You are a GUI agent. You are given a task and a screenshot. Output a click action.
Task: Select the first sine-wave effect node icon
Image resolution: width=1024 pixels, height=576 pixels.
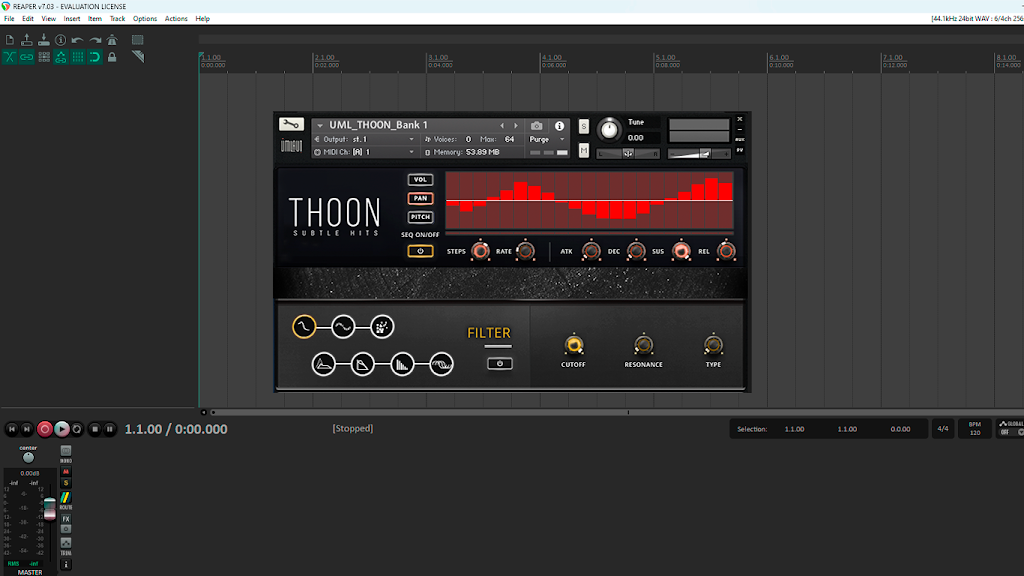point(304,327)
